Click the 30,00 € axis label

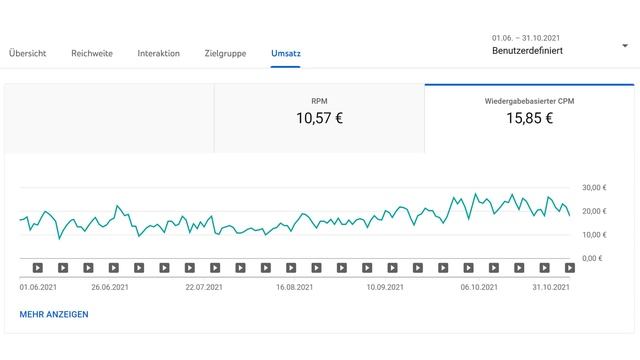pos(594,188)
